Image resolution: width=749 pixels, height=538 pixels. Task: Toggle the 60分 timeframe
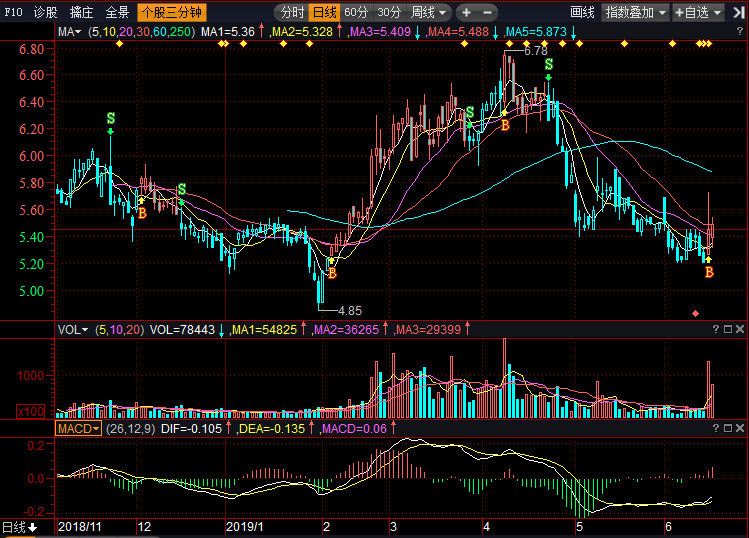point(355,13)
